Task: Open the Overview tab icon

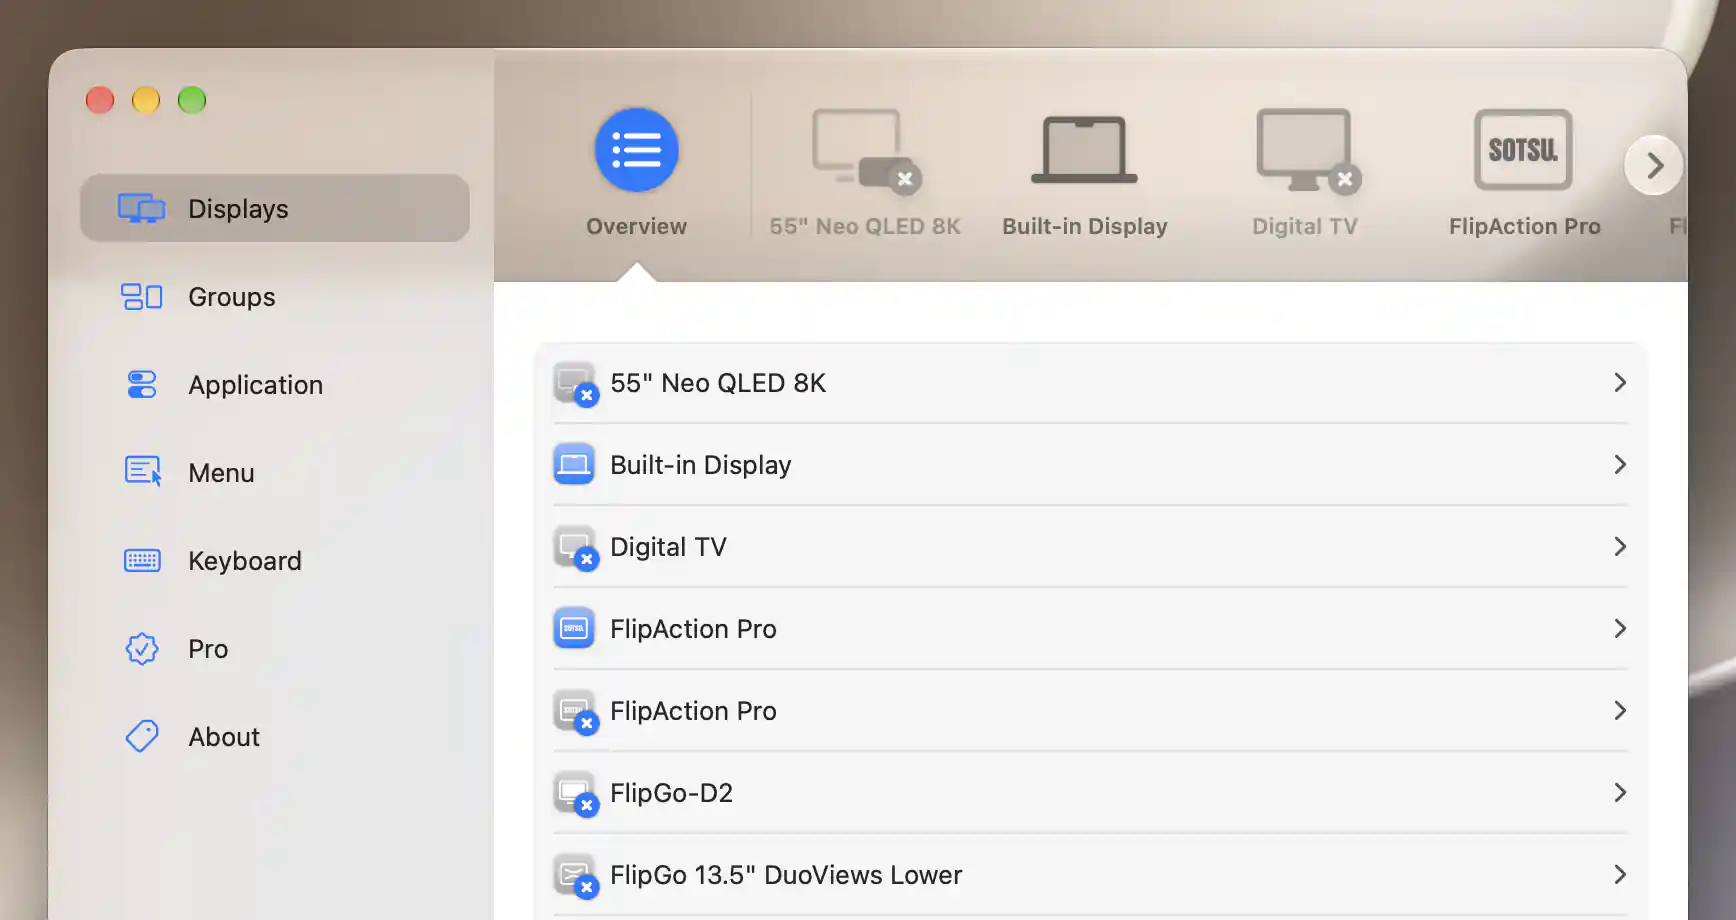Action: (636, 150)
